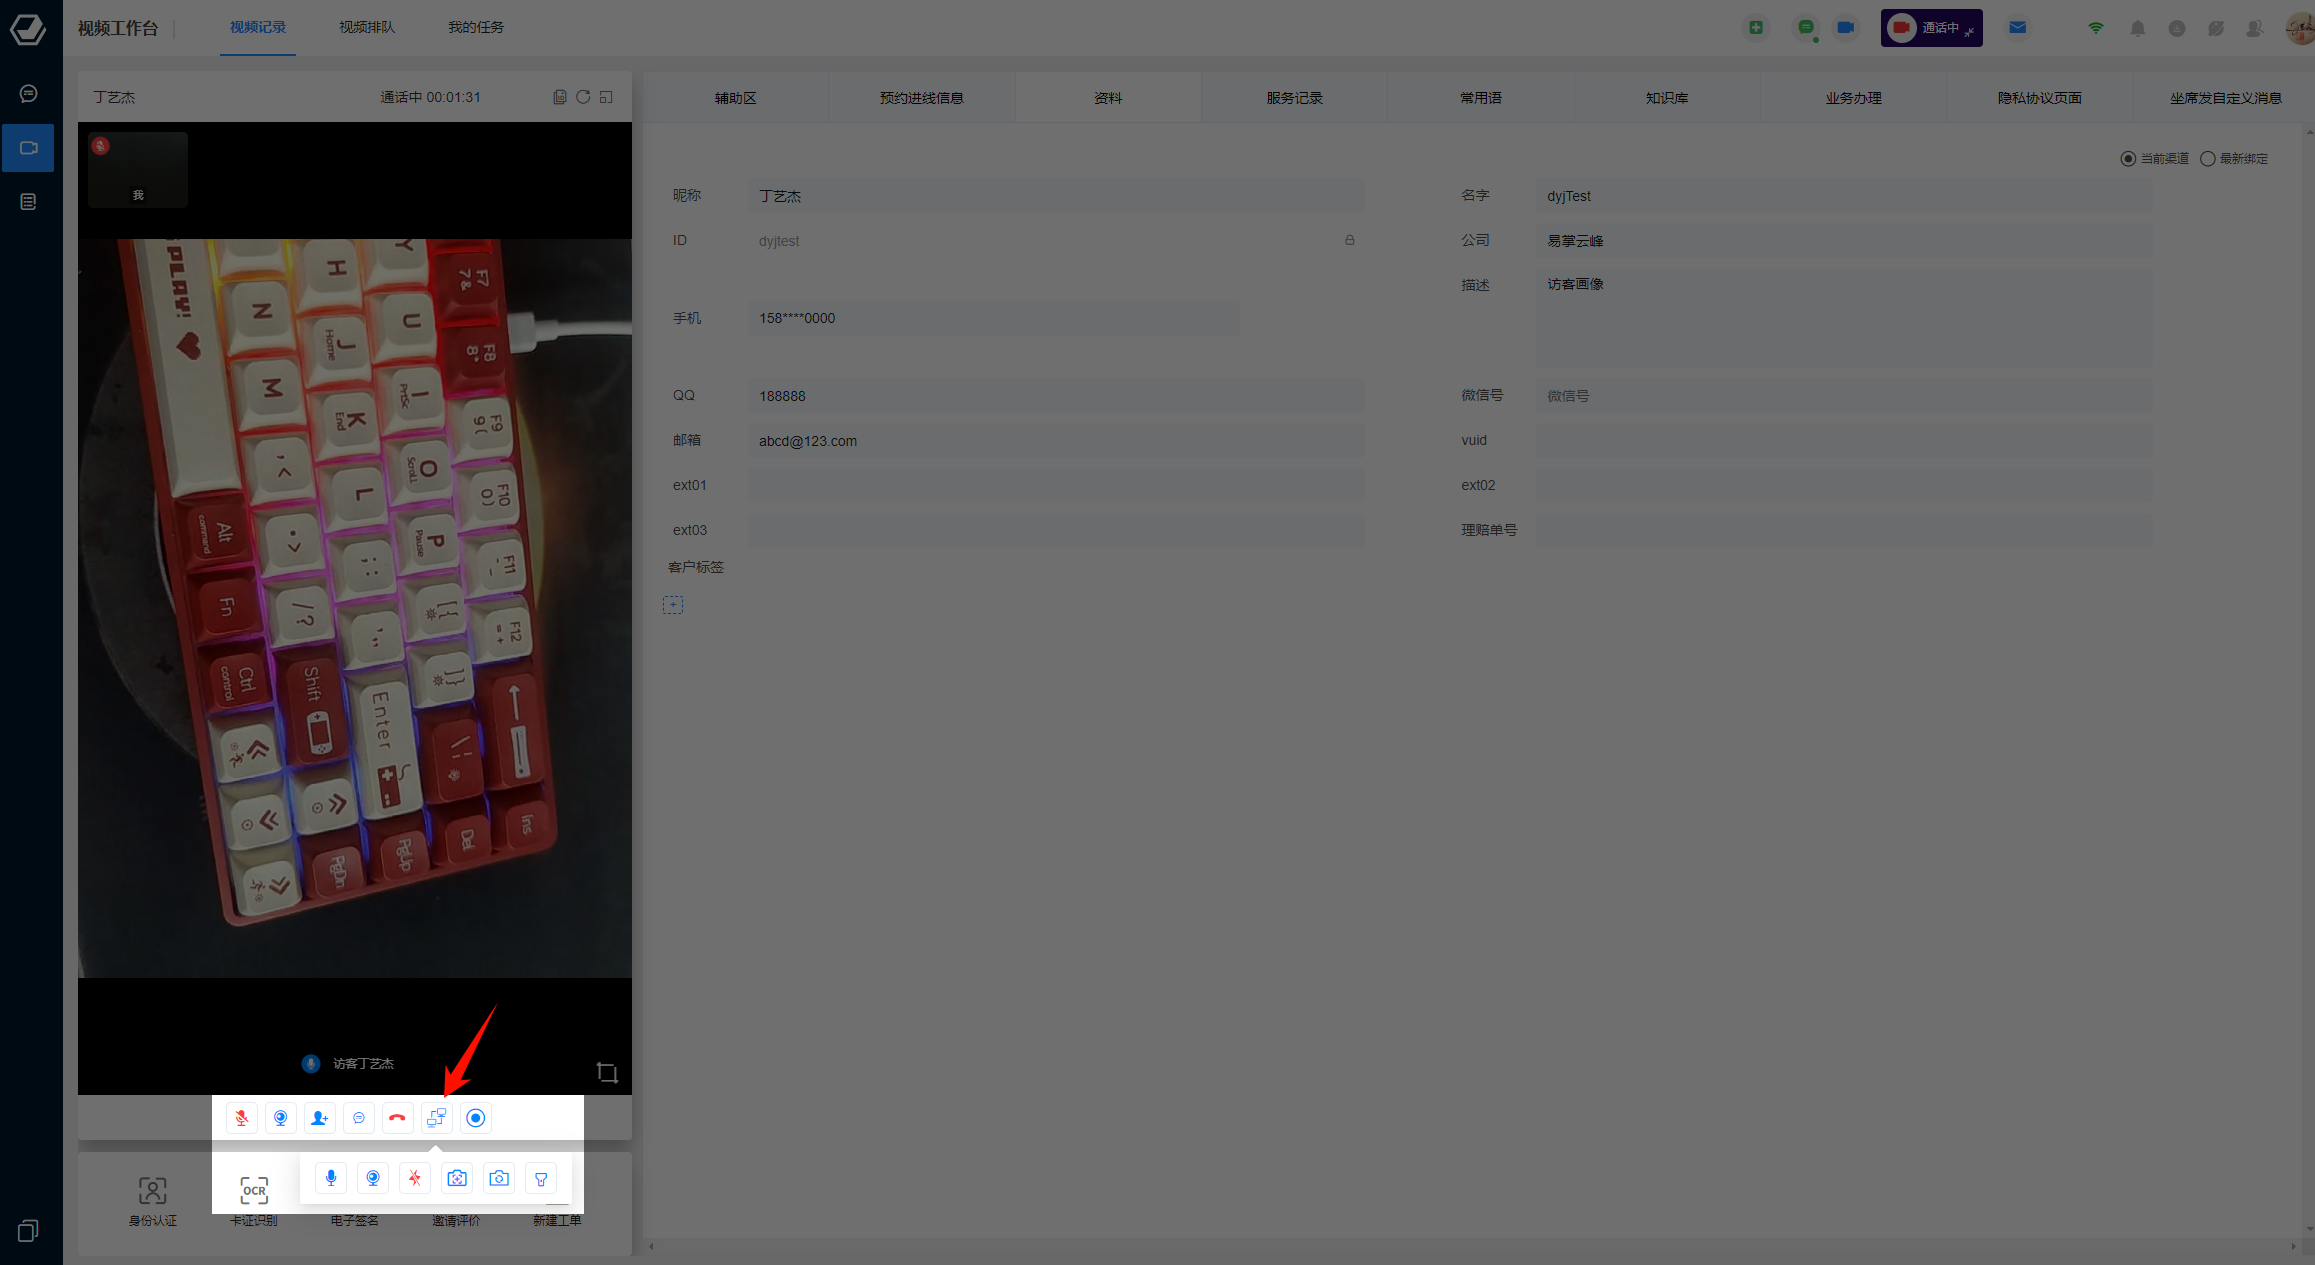Click the screenshot crop icon on video
The height and width of the screenshot is (1265, 2315).
(607, 1072)
